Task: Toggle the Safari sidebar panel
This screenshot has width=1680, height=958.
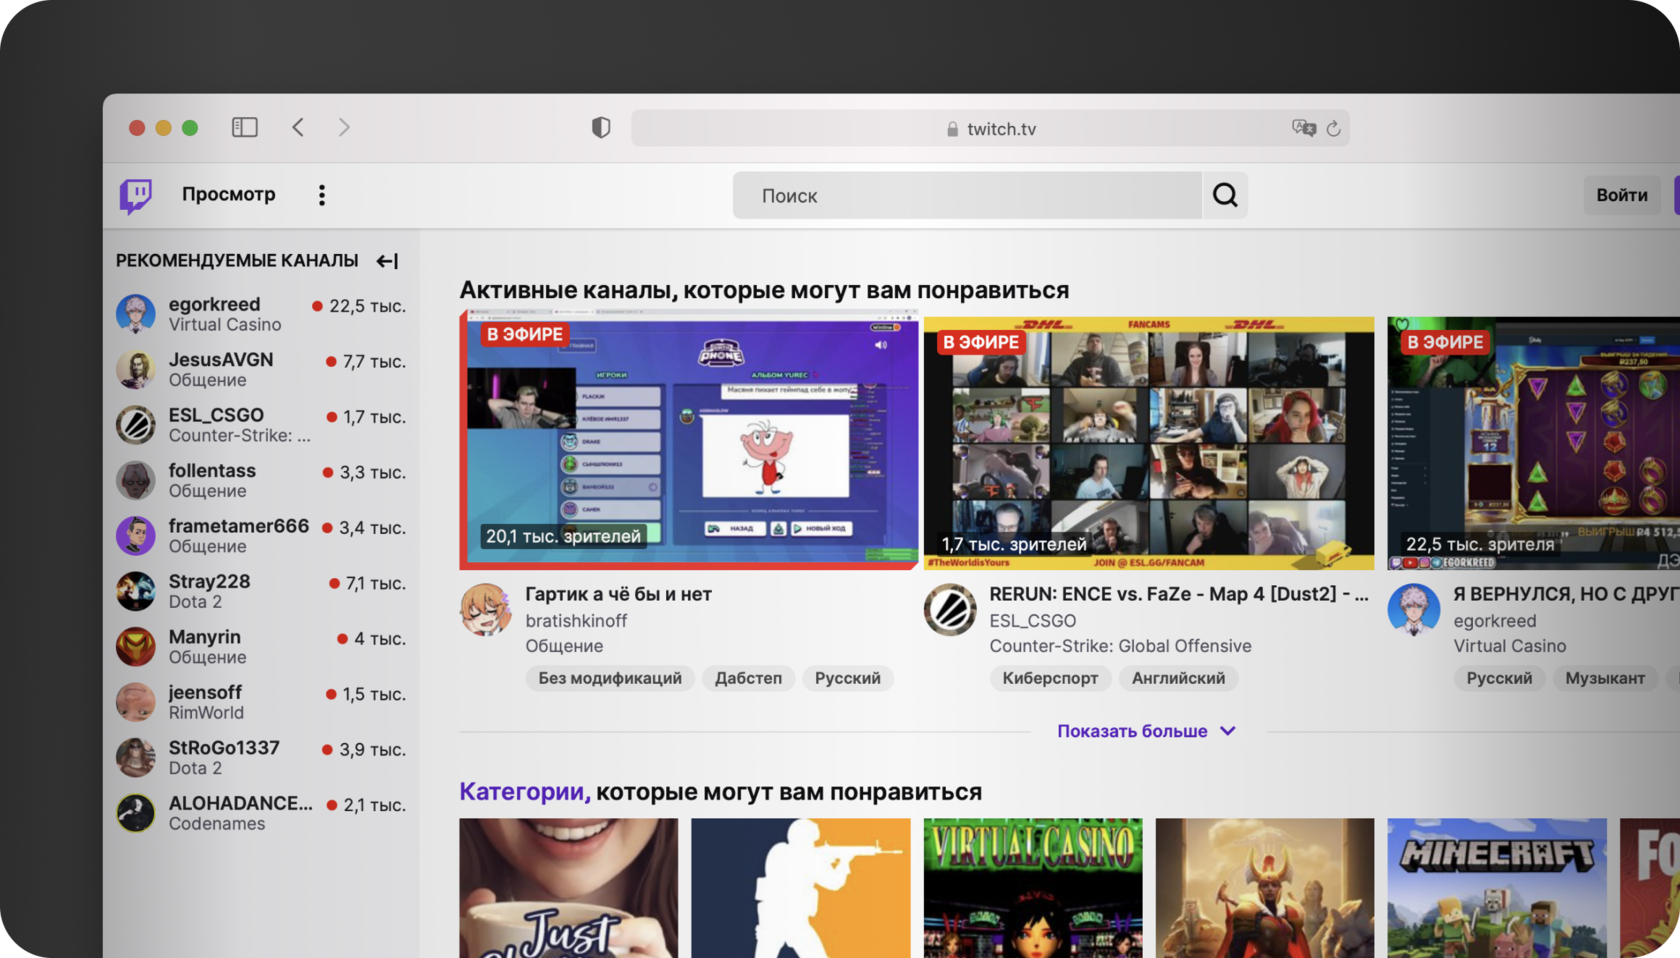Action: point(245,127)
